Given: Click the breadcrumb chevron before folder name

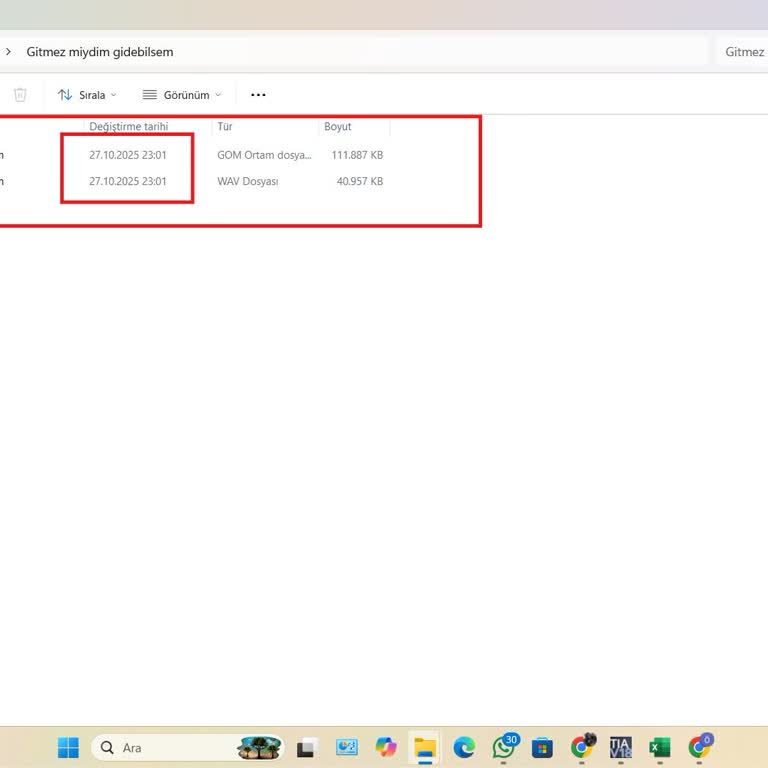Looking at the screenshot, I should (x=8, y=52).
